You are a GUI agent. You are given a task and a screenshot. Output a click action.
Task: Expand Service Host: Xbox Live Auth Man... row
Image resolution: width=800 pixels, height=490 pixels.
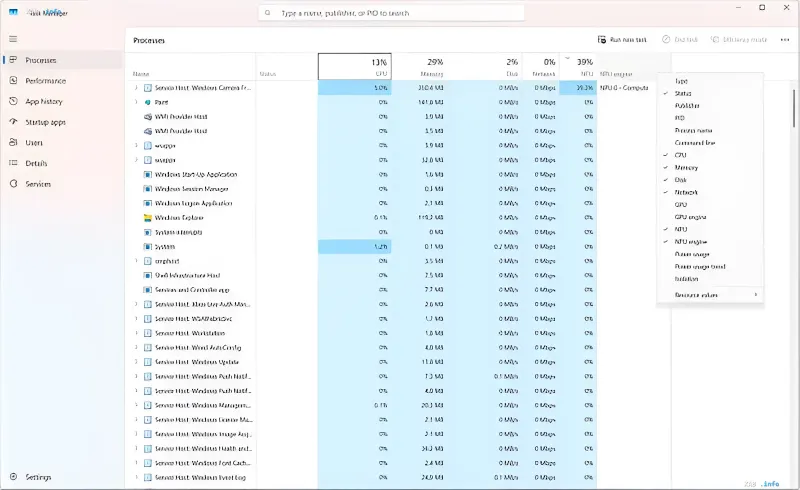[x=136, y=304]
